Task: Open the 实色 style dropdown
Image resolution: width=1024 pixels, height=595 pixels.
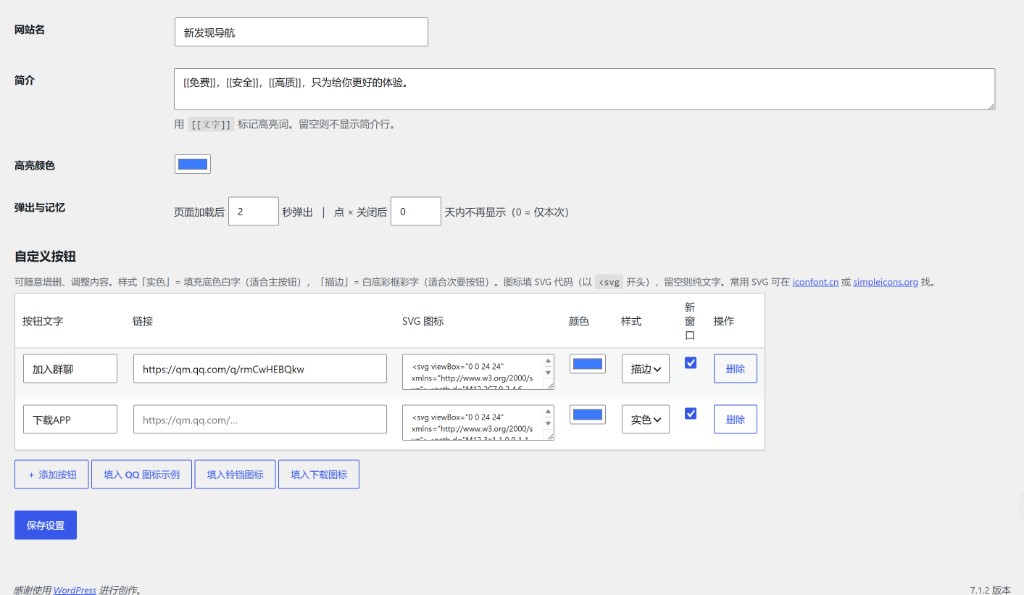Action: point(646,419)
